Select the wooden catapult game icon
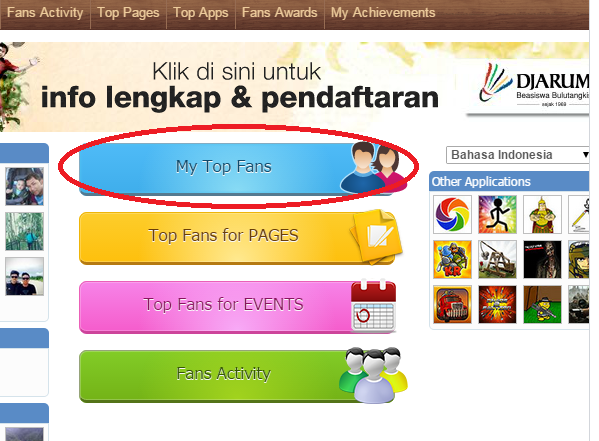 coord(497,259)
